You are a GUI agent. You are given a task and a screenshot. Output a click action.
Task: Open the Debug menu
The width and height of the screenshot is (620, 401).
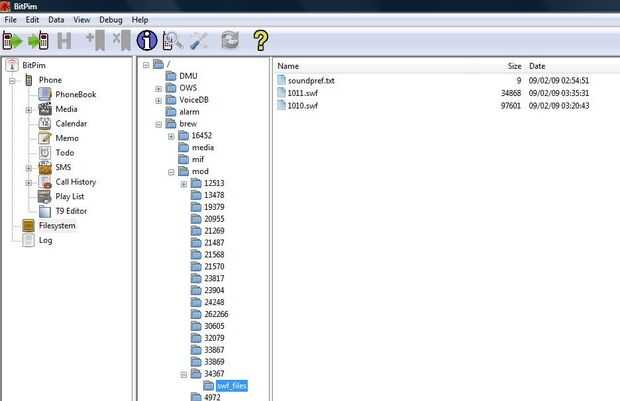pyautogui.click(x=111, y=20)
